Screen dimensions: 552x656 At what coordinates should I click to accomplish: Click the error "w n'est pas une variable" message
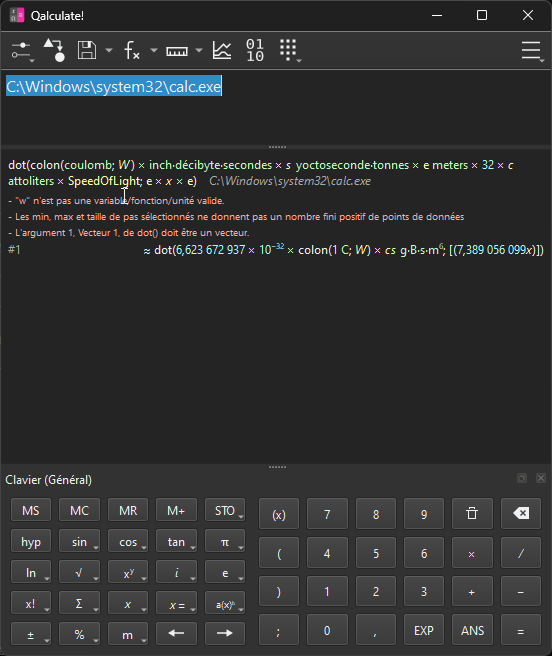coord(116,201)
